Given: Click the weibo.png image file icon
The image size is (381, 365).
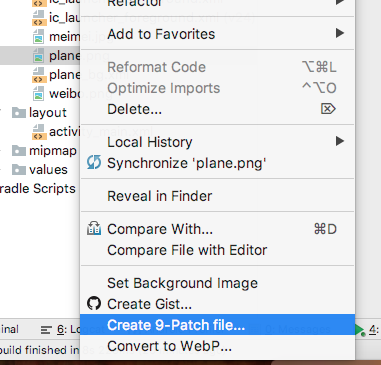Looking at the screenshot, I should click(x=38, y=94).
